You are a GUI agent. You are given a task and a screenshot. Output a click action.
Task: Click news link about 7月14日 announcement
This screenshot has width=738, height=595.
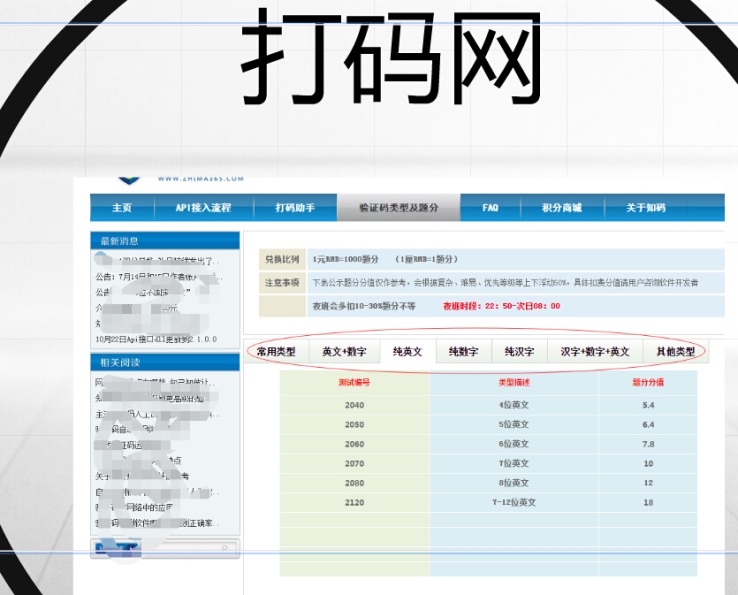tap(159, 277)
